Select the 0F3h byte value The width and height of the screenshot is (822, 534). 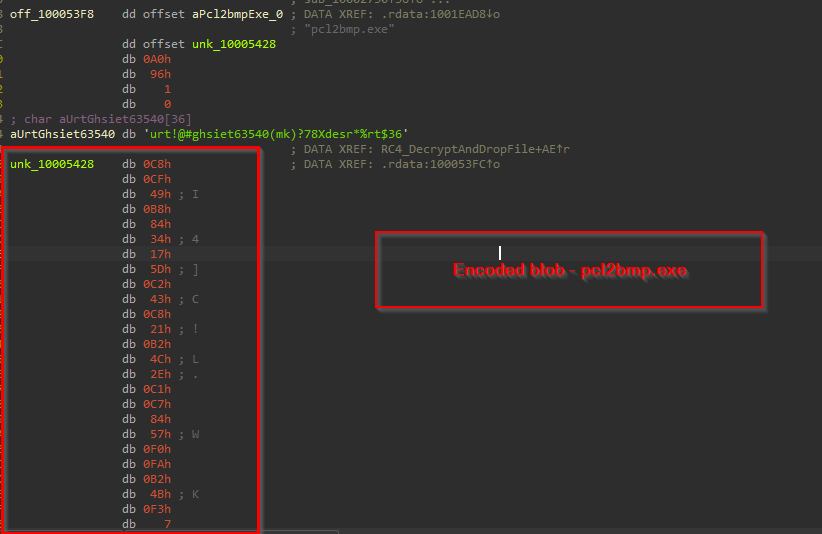point(157,509)
